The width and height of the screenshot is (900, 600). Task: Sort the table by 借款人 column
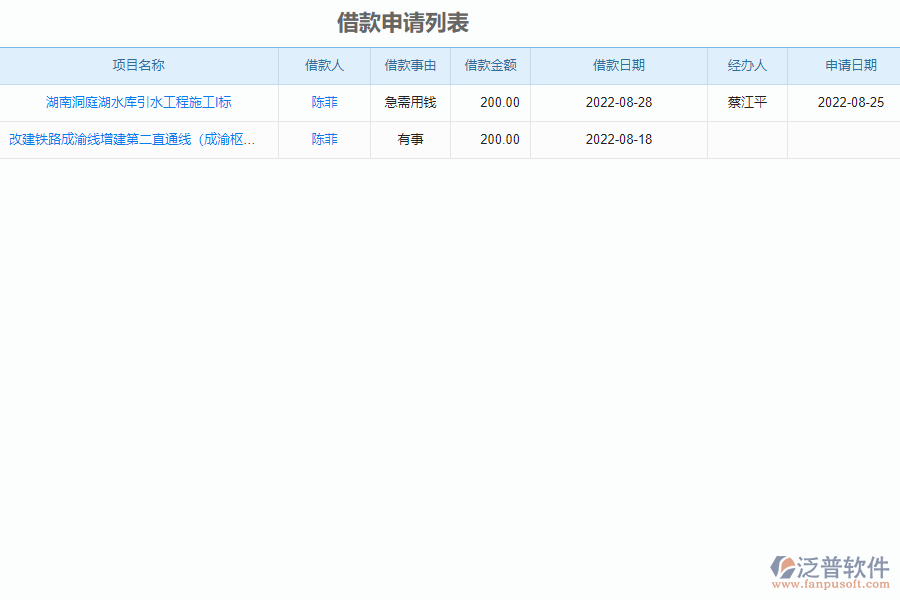(323, 65)
